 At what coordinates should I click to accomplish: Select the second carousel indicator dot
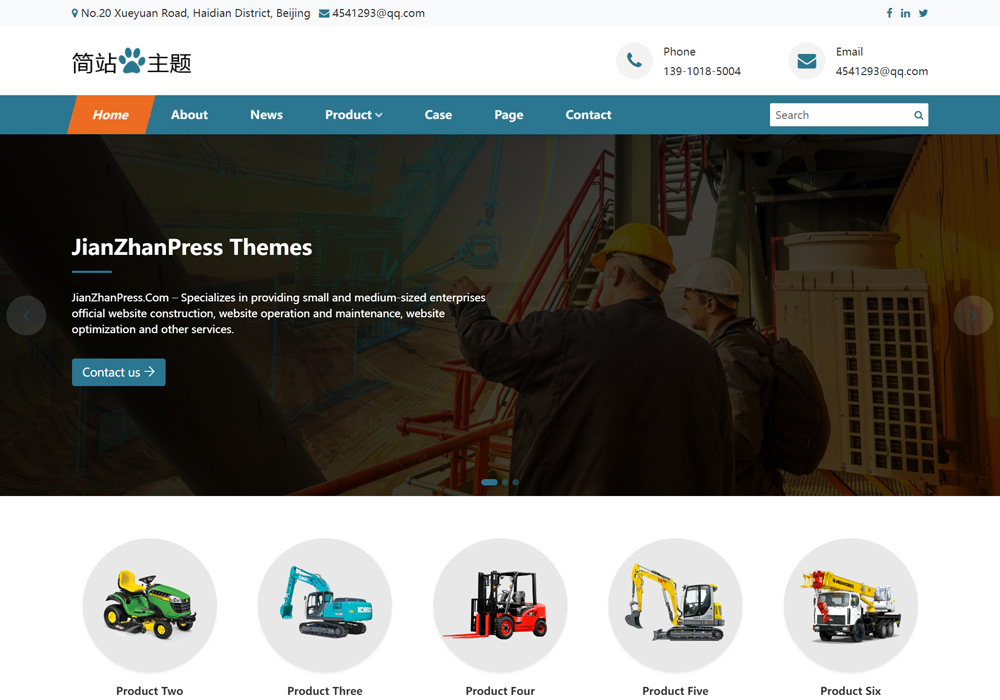point(505,482)
